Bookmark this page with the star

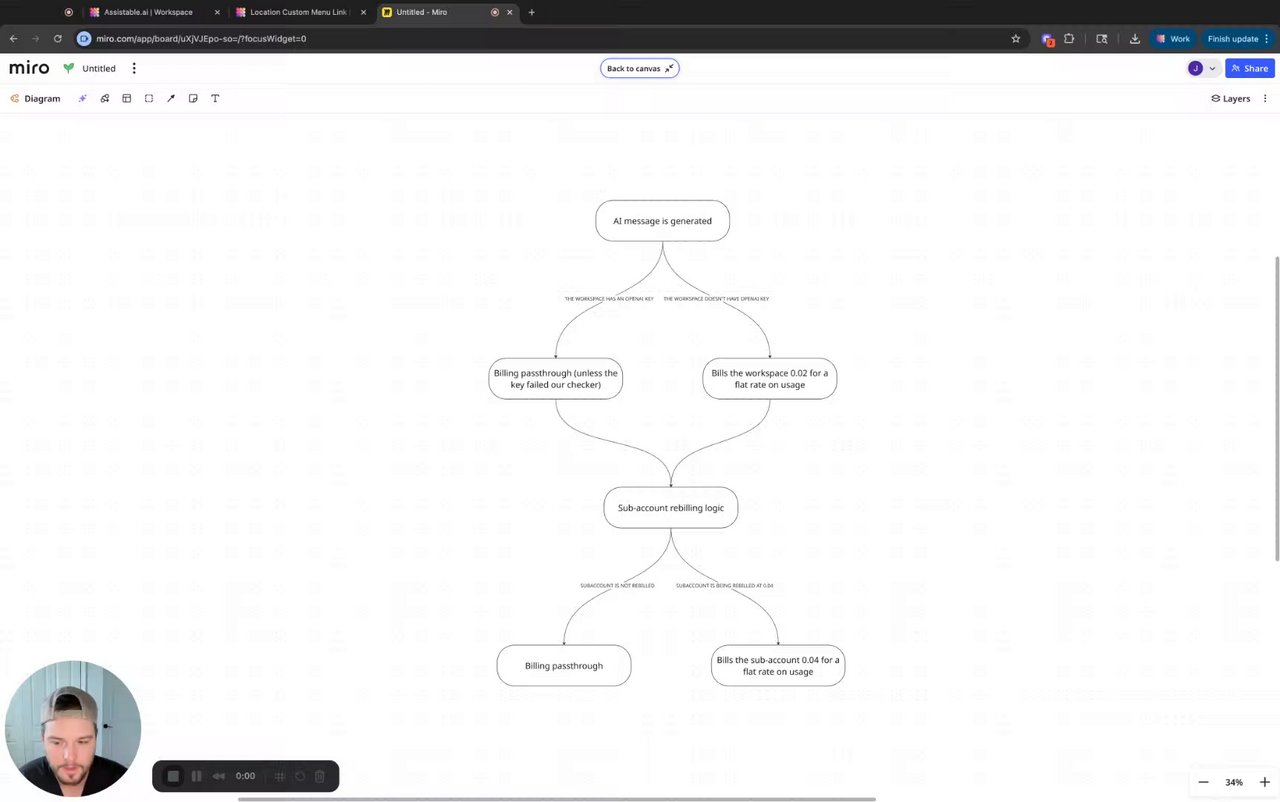tap(1016, 39)
